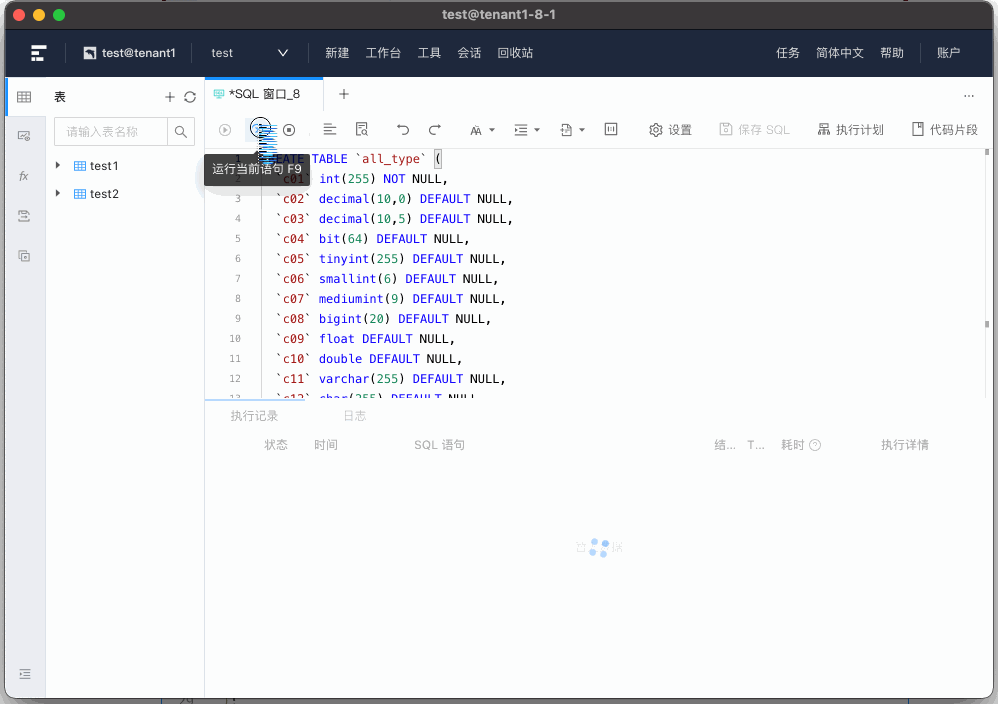Show help for the 耗时 column
Image resolution: width=998 pixels, height=704 pixels.
click(x=815, y=445)
